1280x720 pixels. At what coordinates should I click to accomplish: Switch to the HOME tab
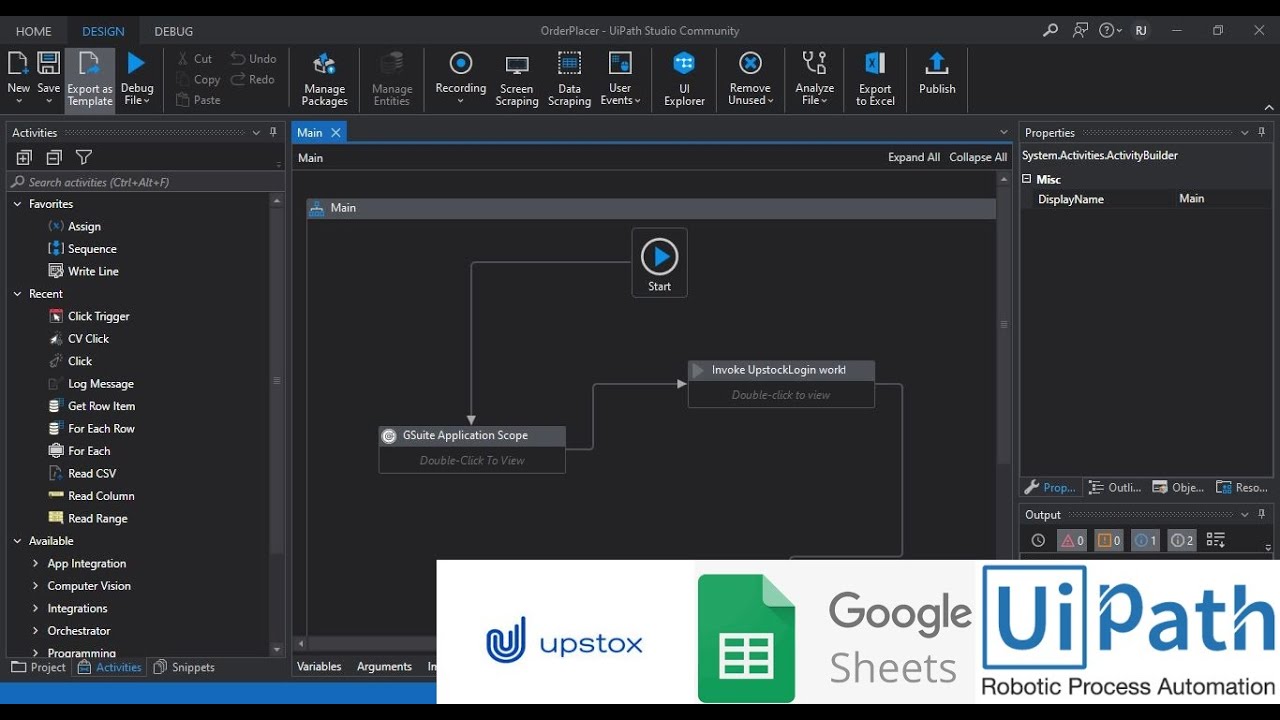(33, 31)
